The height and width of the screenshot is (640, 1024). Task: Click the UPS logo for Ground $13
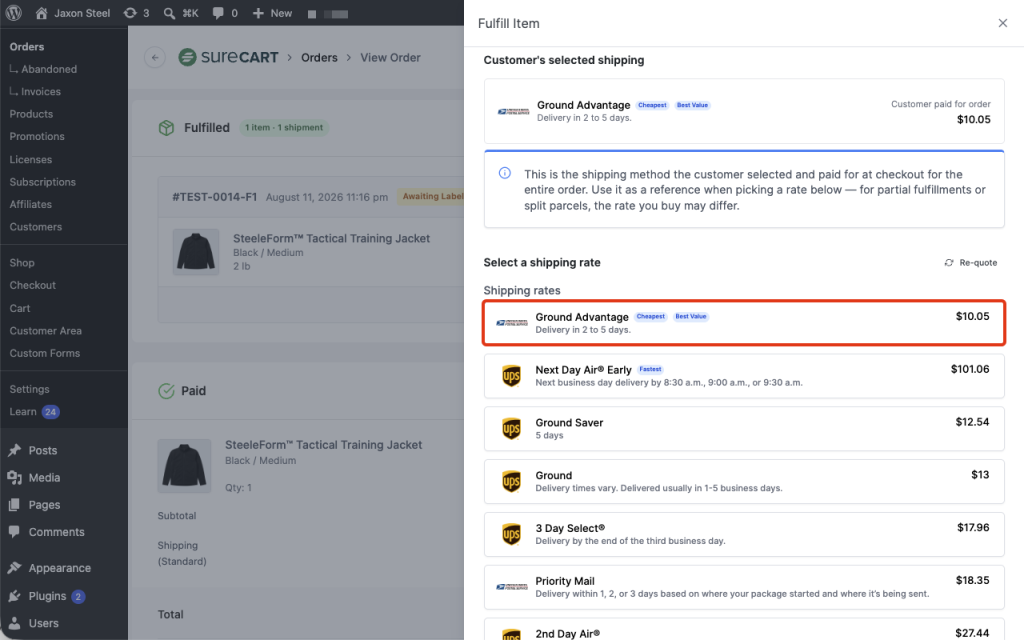511,482
